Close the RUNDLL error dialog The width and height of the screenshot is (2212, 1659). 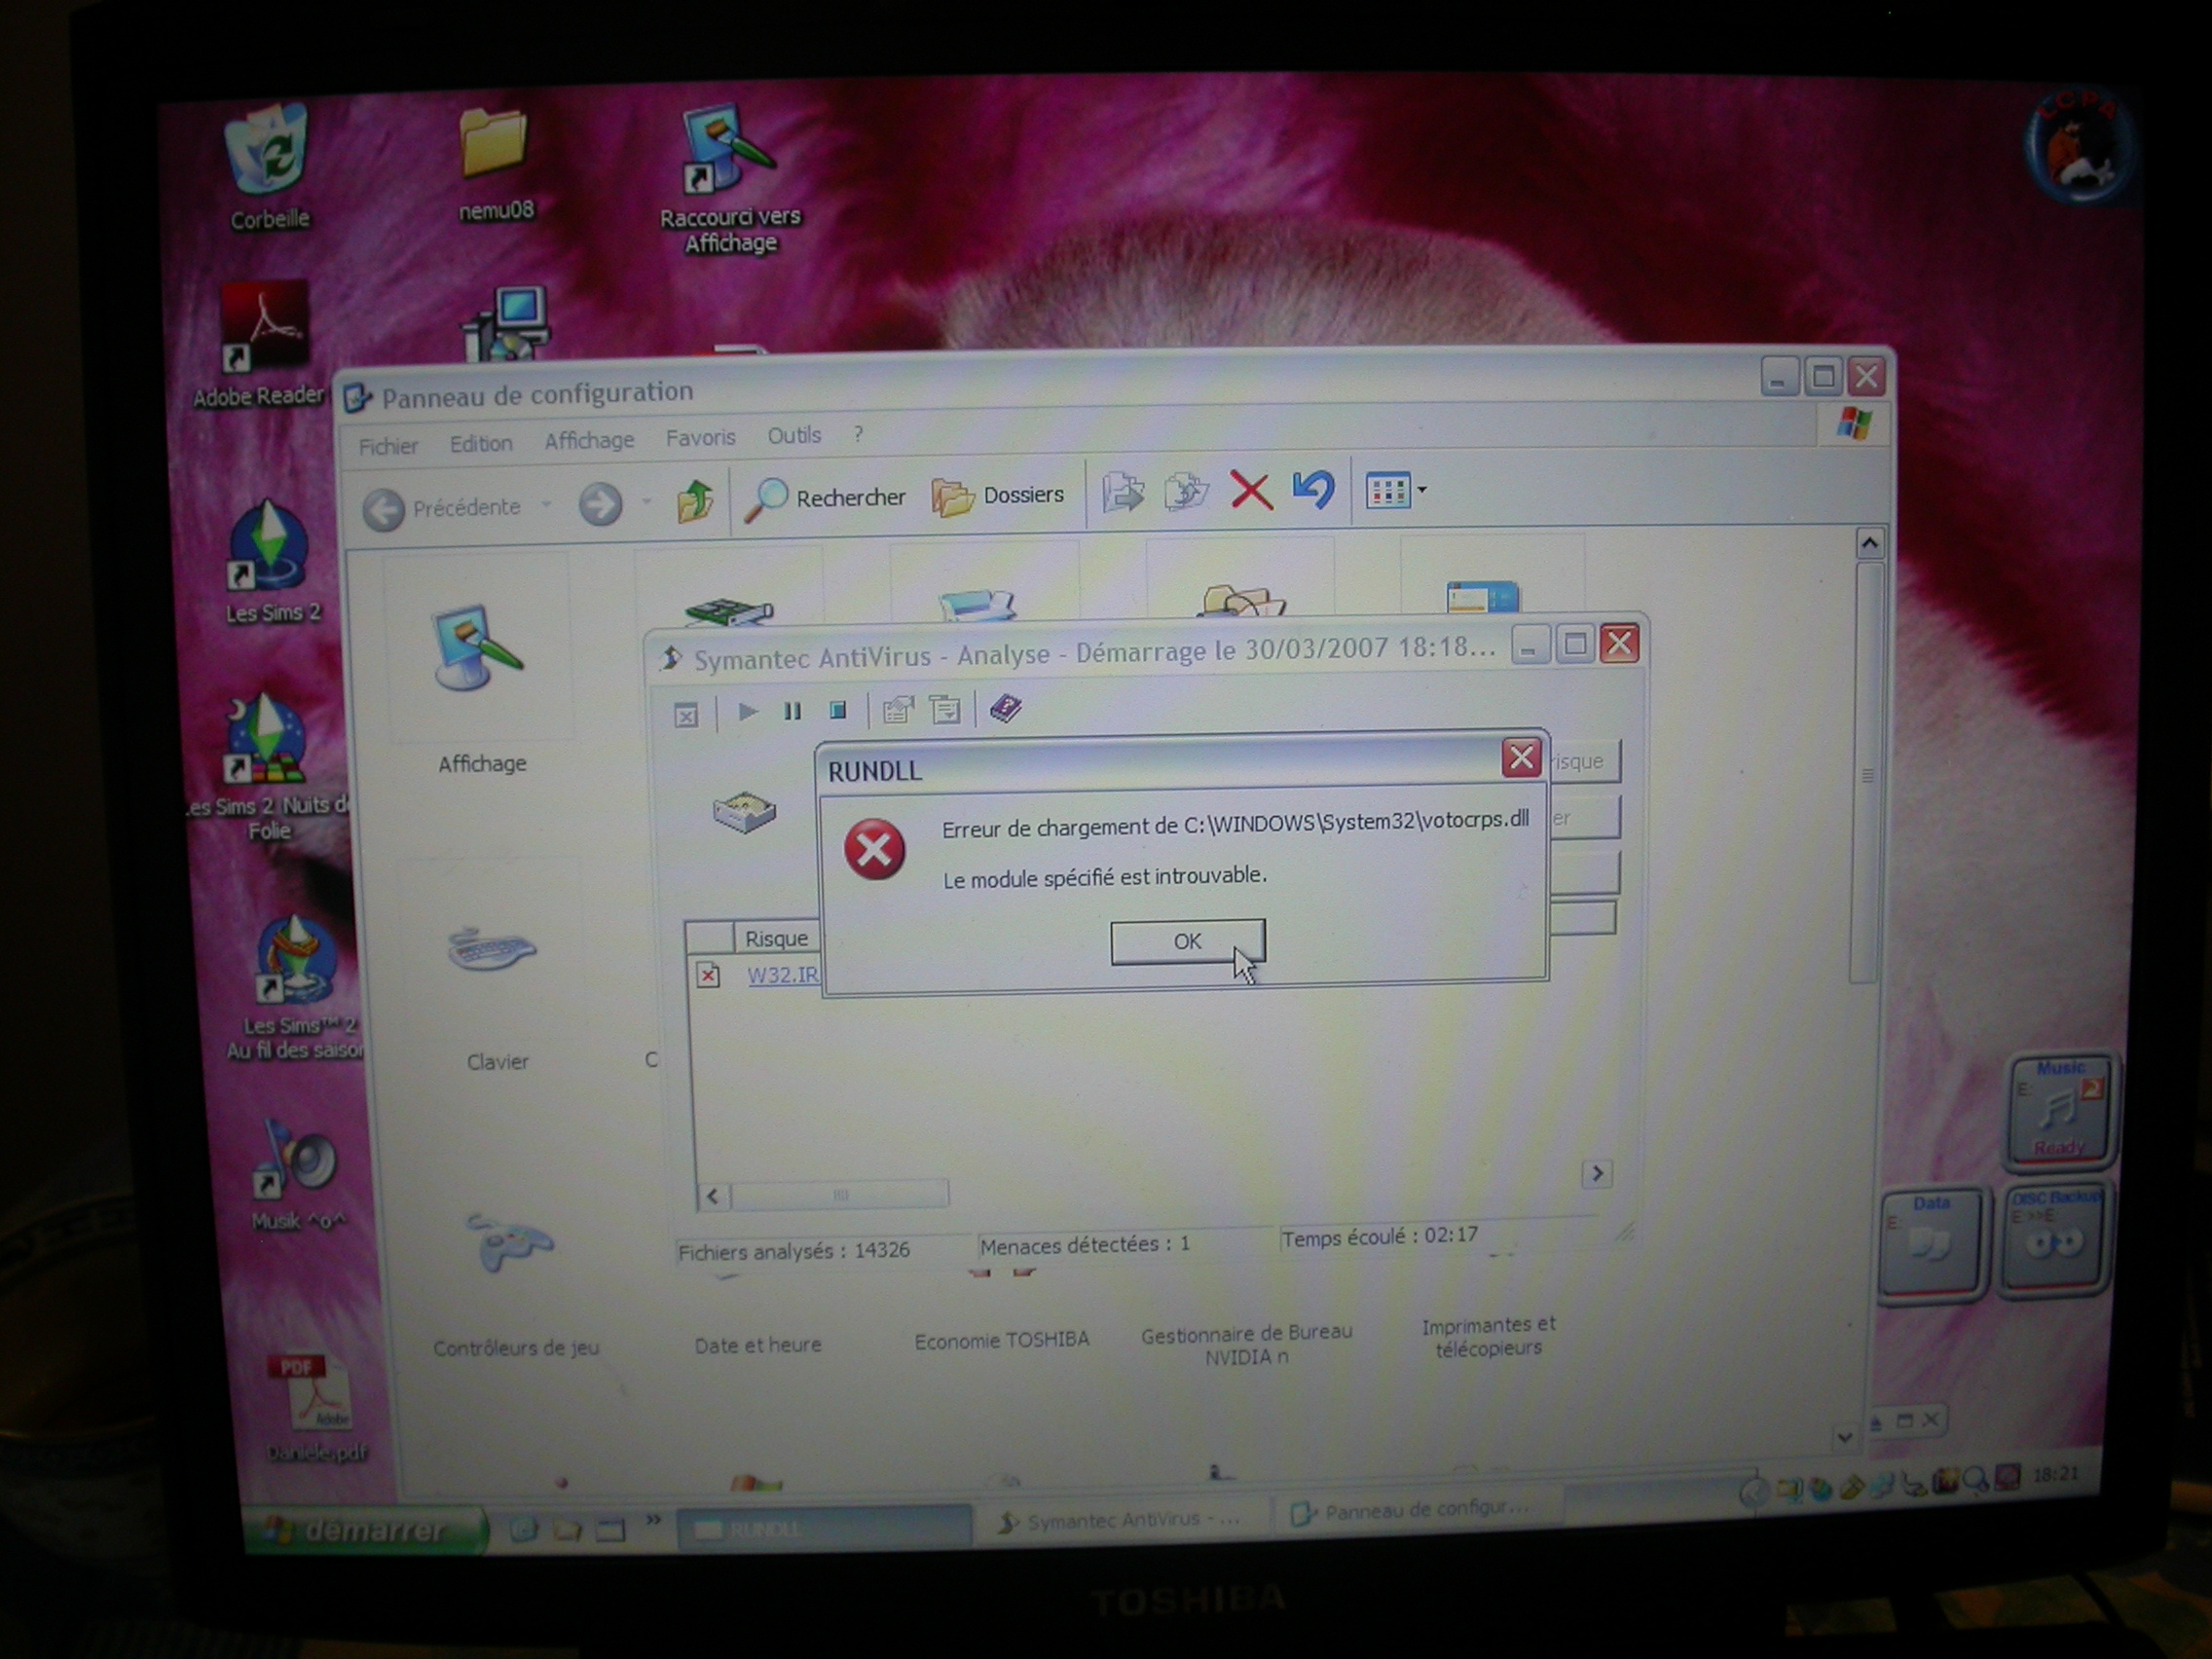pos(1521,758)
